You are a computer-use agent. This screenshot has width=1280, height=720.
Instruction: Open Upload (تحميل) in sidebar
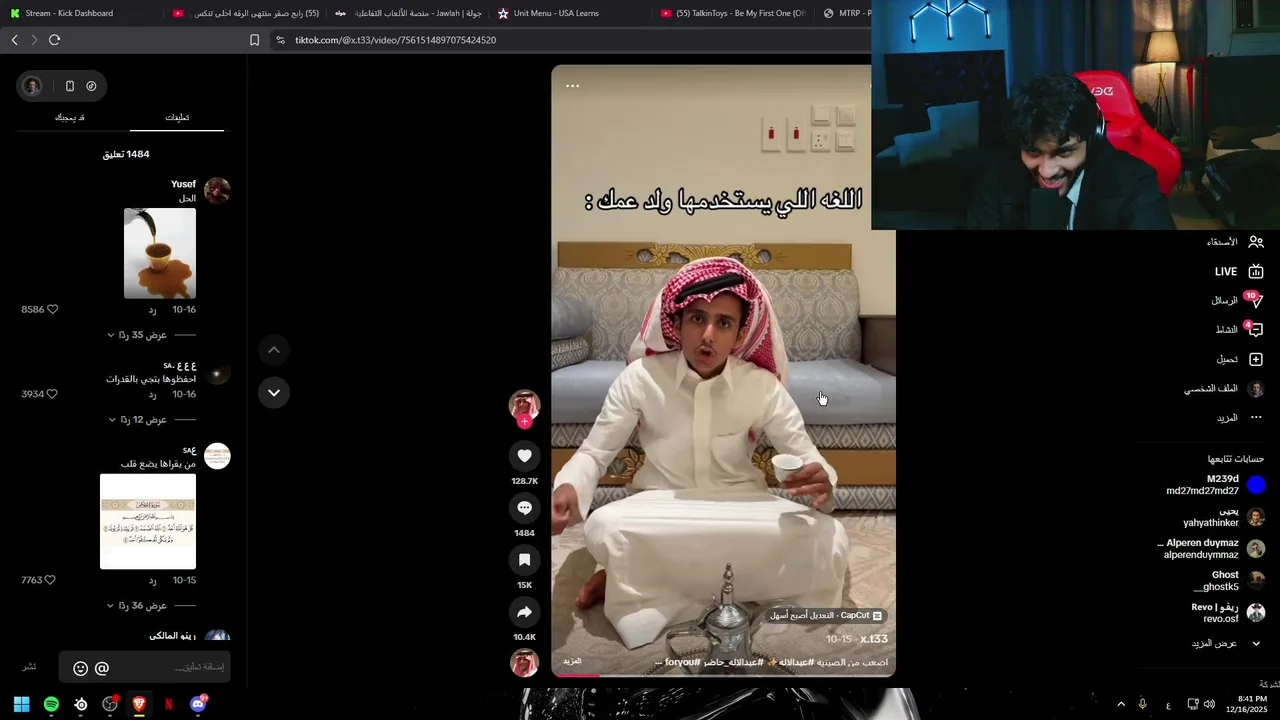1240,359
